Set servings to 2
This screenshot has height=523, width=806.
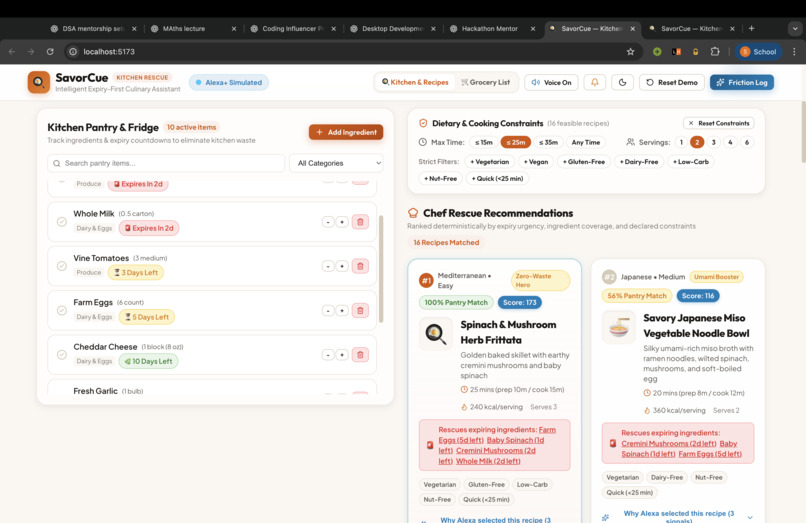[x=697, y=142]
